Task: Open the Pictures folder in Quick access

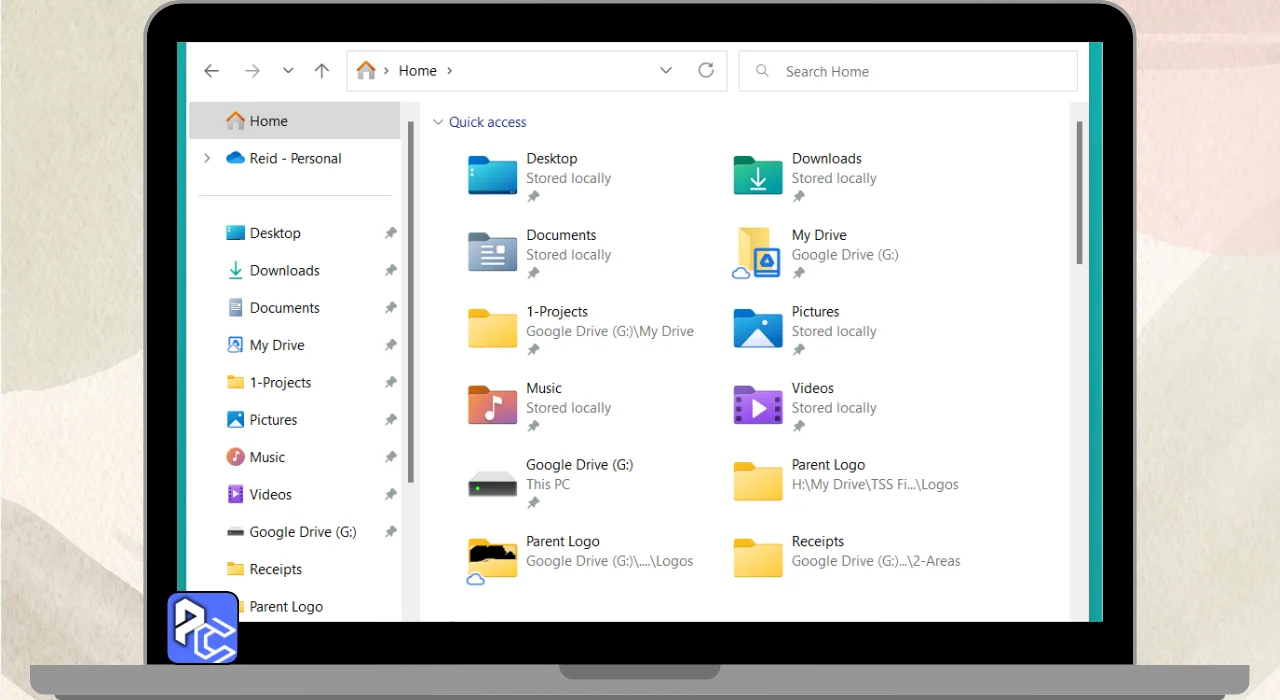Action: click(x=758, y=329)
